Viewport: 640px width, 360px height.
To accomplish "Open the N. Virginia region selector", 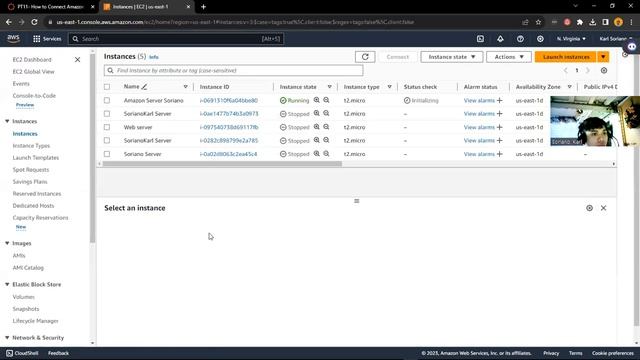I will coord(571,39).
